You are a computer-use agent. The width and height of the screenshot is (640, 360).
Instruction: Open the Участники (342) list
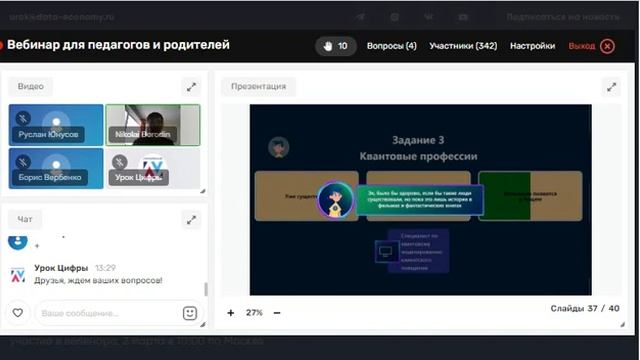tap(463, 46)
